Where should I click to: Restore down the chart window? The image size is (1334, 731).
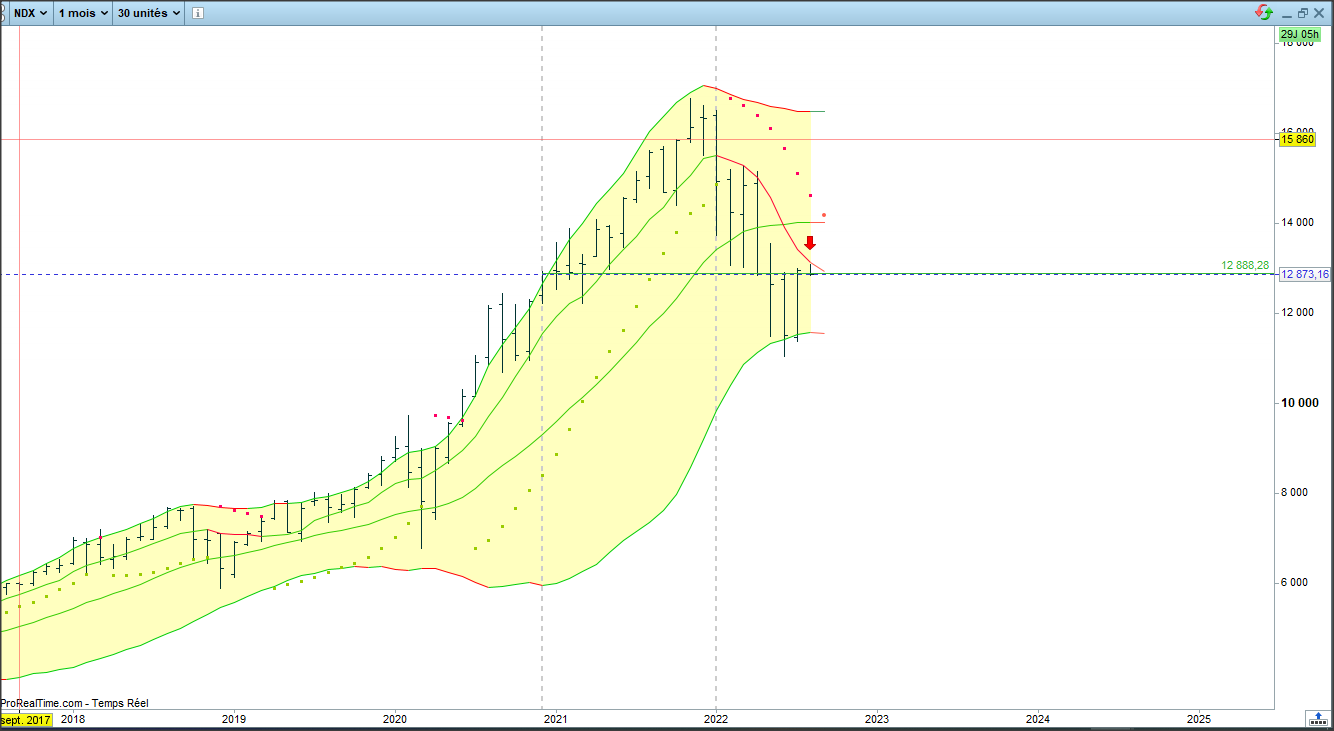click(x=1302, y=13)
